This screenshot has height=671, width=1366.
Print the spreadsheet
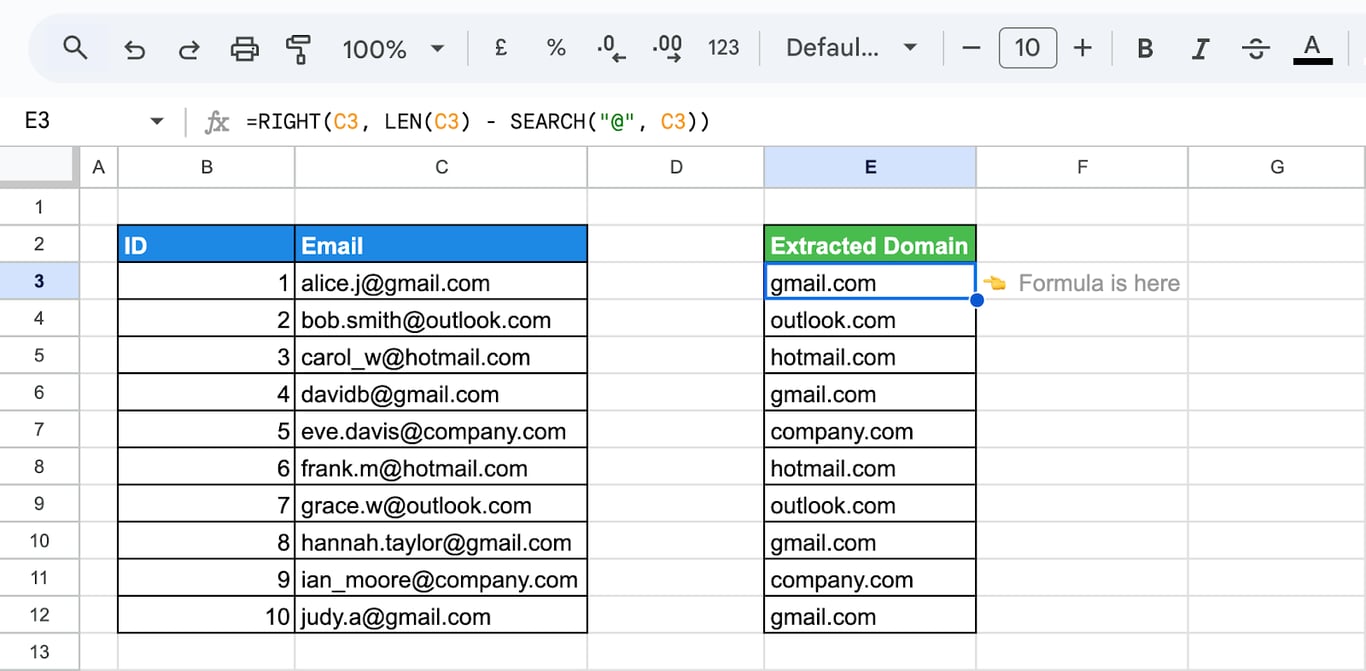point(244,48)
